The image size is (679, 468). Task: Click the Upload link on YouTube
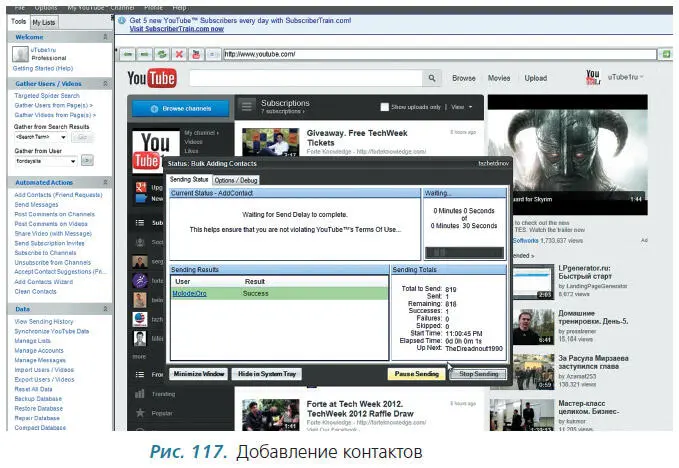click(x=536, y=78)
